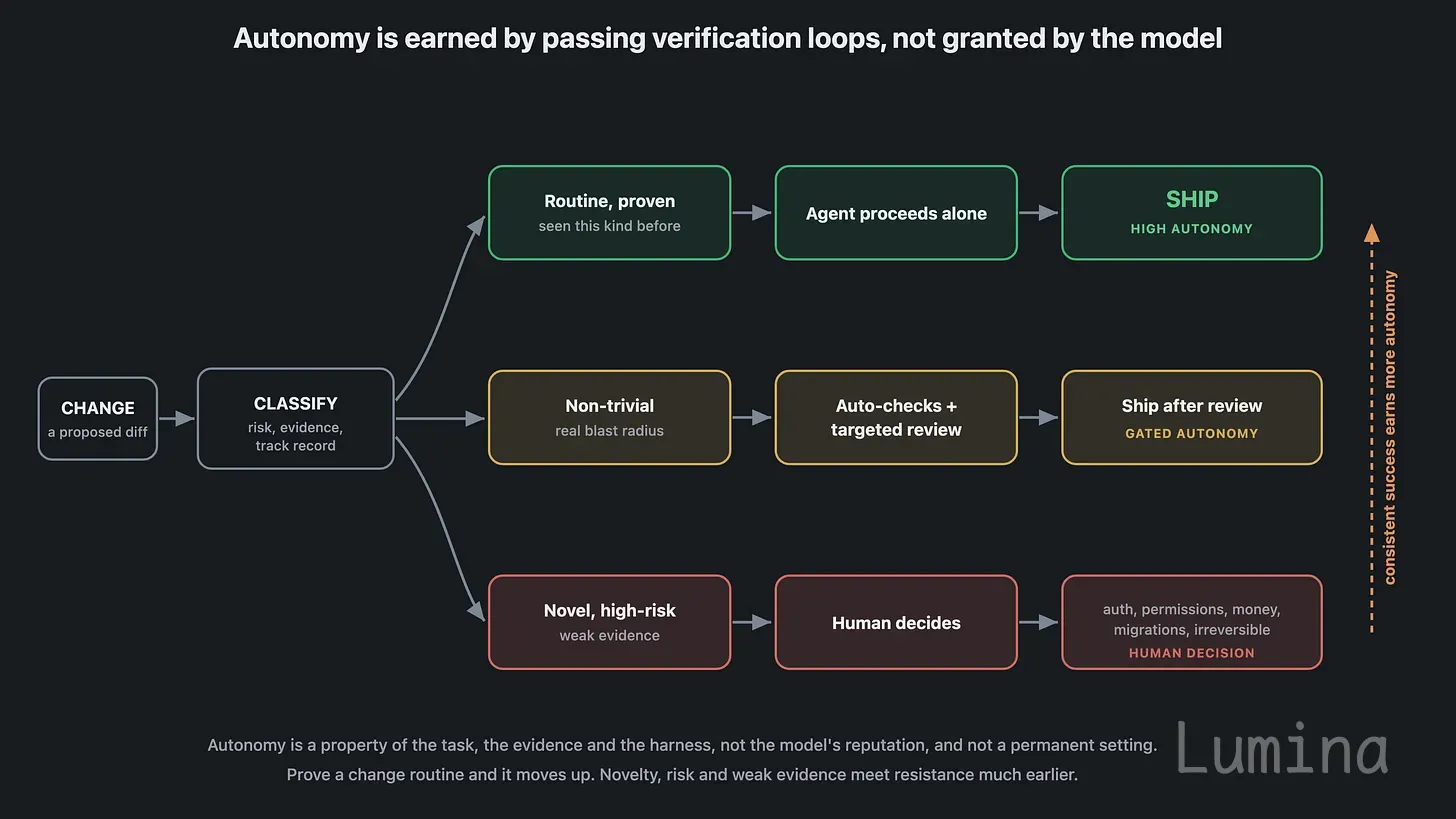The height and width of the screenshot is (819, 1456).
Task: Click arrow between CHANGE and CLASSIFY
Action: coord(177,419)
